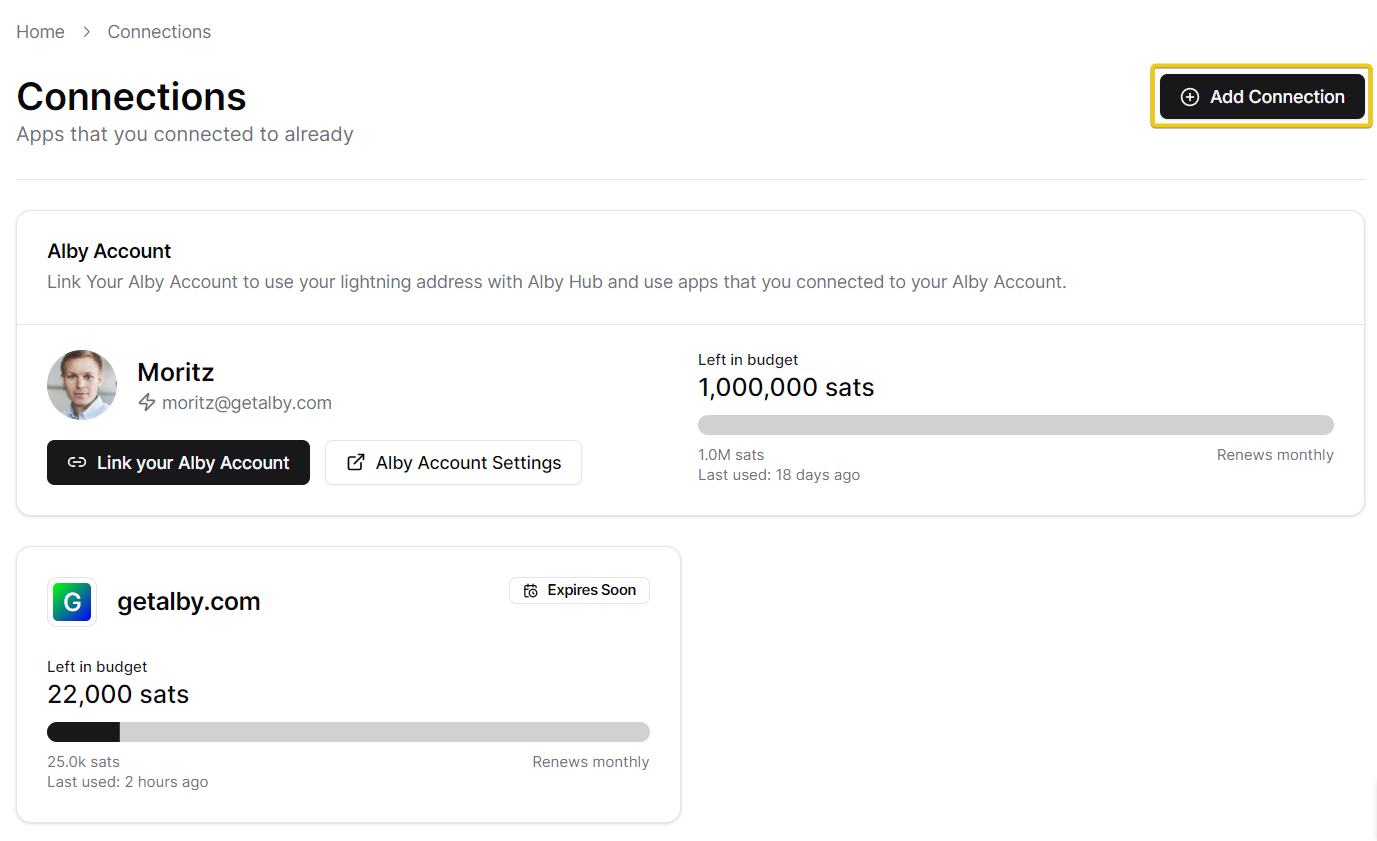Click the 1,000,000 sats budget amount
Viewport: 1377px width, 841px height.
785,388
